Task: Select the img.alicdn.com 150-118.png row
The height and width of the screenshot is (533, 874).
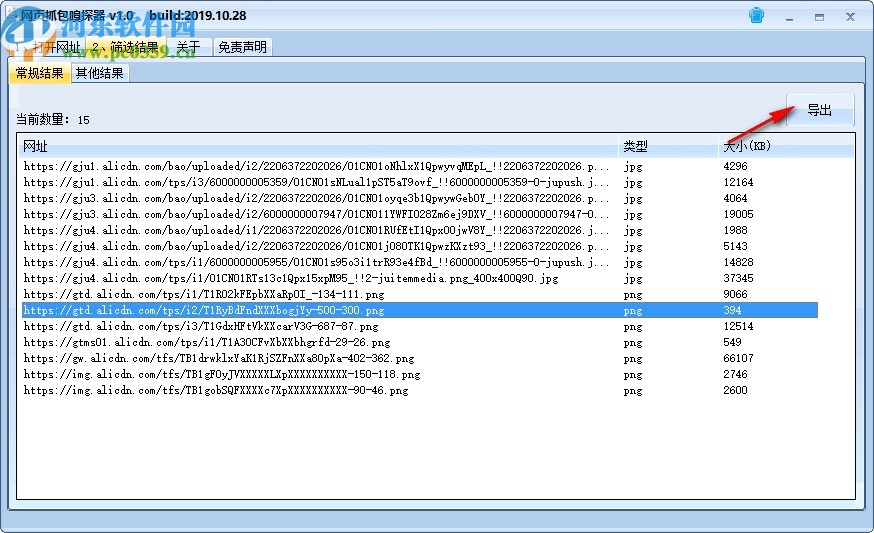Action: click(420, 375)
